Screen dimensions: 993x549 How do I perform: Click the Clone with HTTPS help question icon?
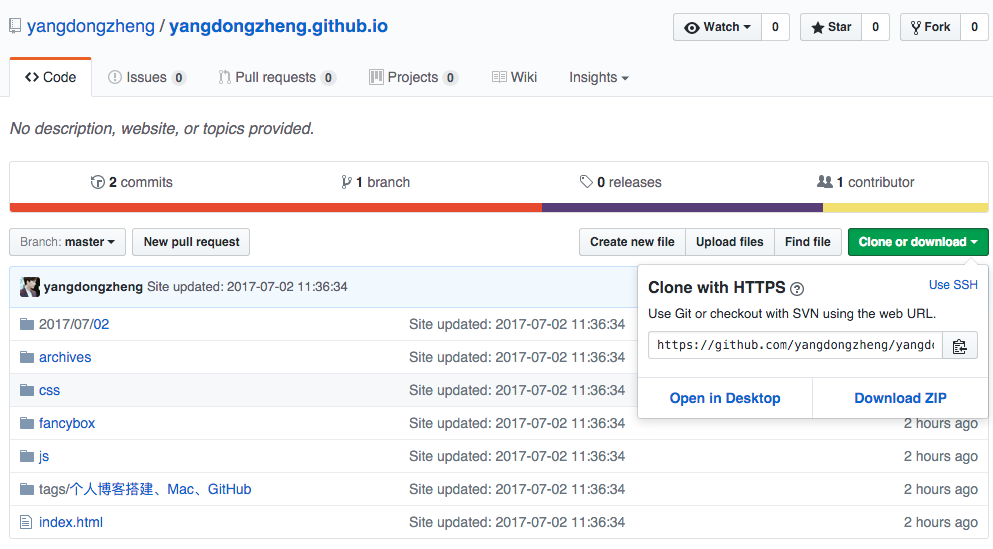[797, 289]
